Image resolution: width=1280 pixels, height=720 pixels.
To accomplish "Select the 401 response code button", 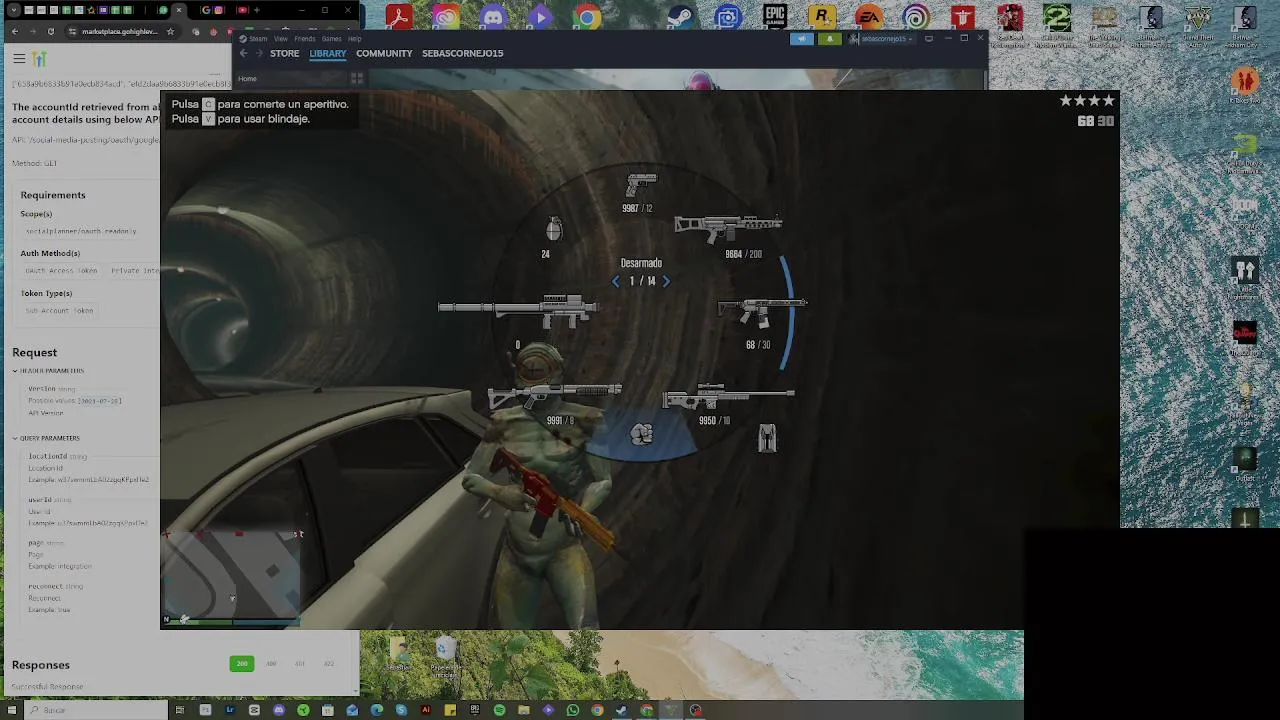I will click(300, 664).
